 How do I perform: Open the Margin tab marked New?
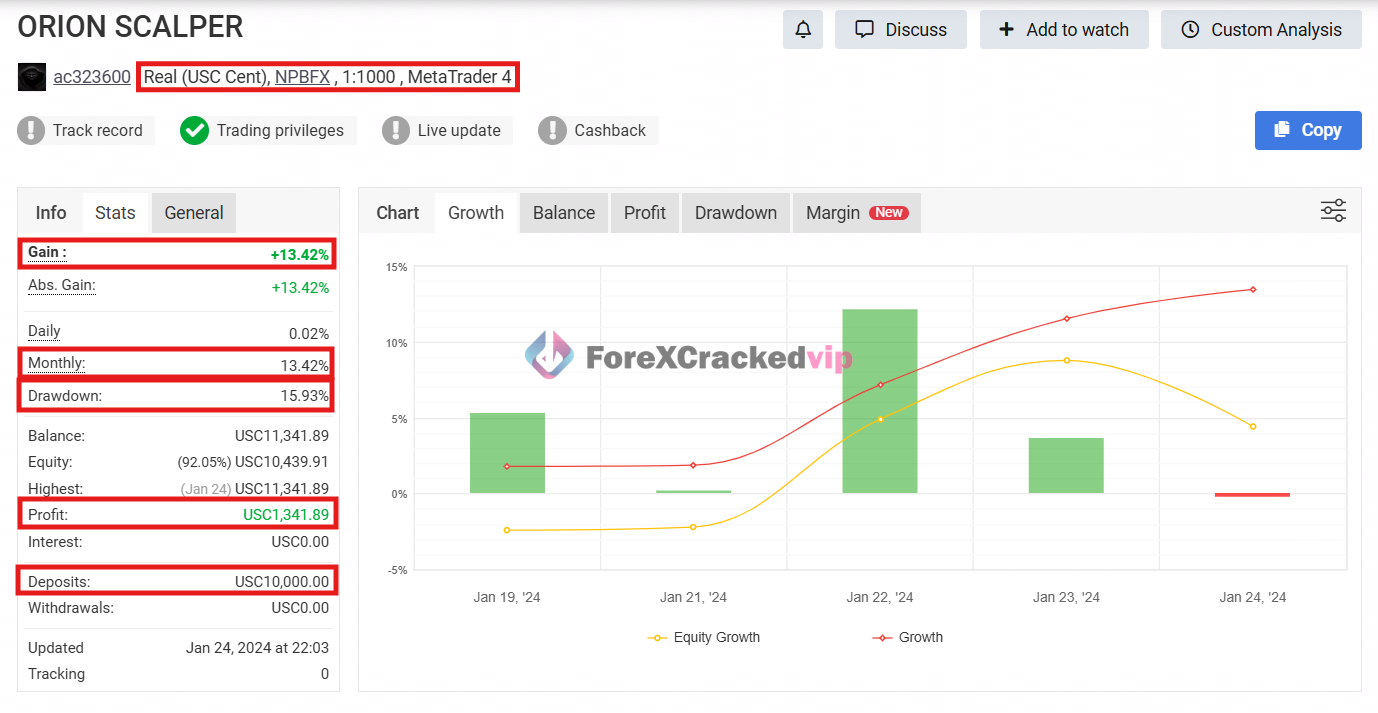pos(855,213)
